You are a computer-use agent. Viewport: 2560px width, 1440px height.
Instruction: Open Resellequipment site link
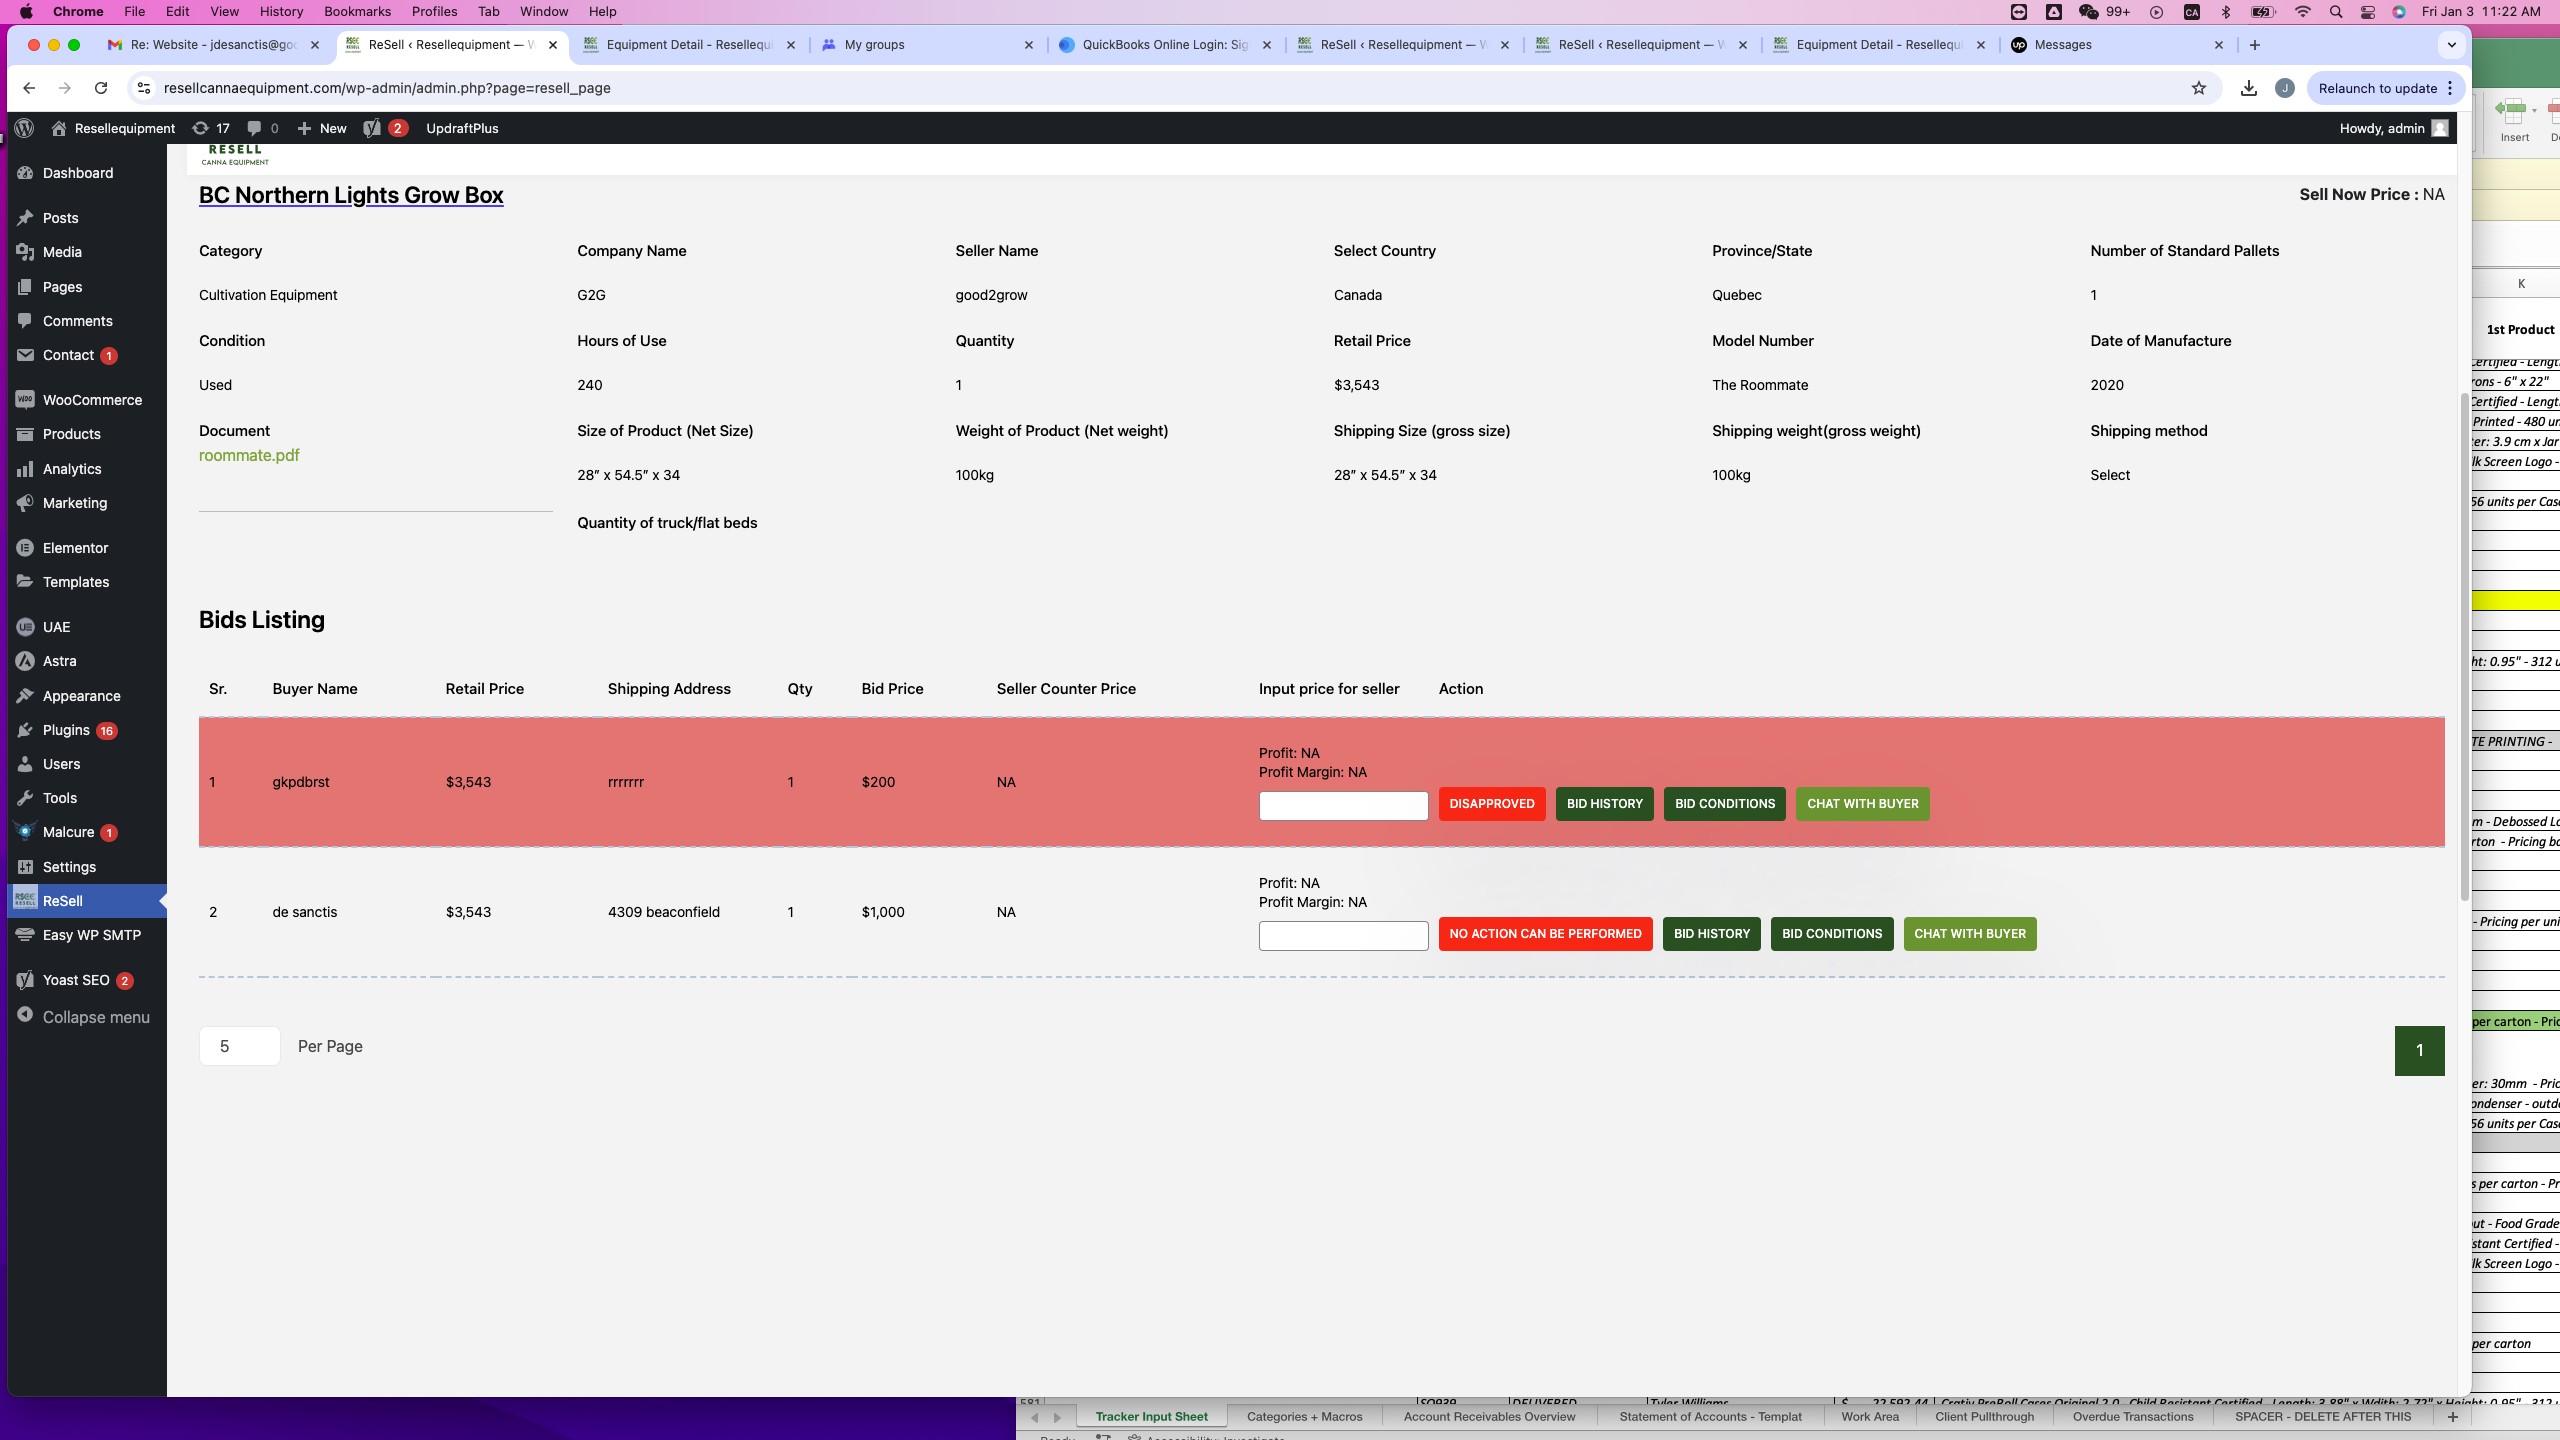click(x=113, y=128)
